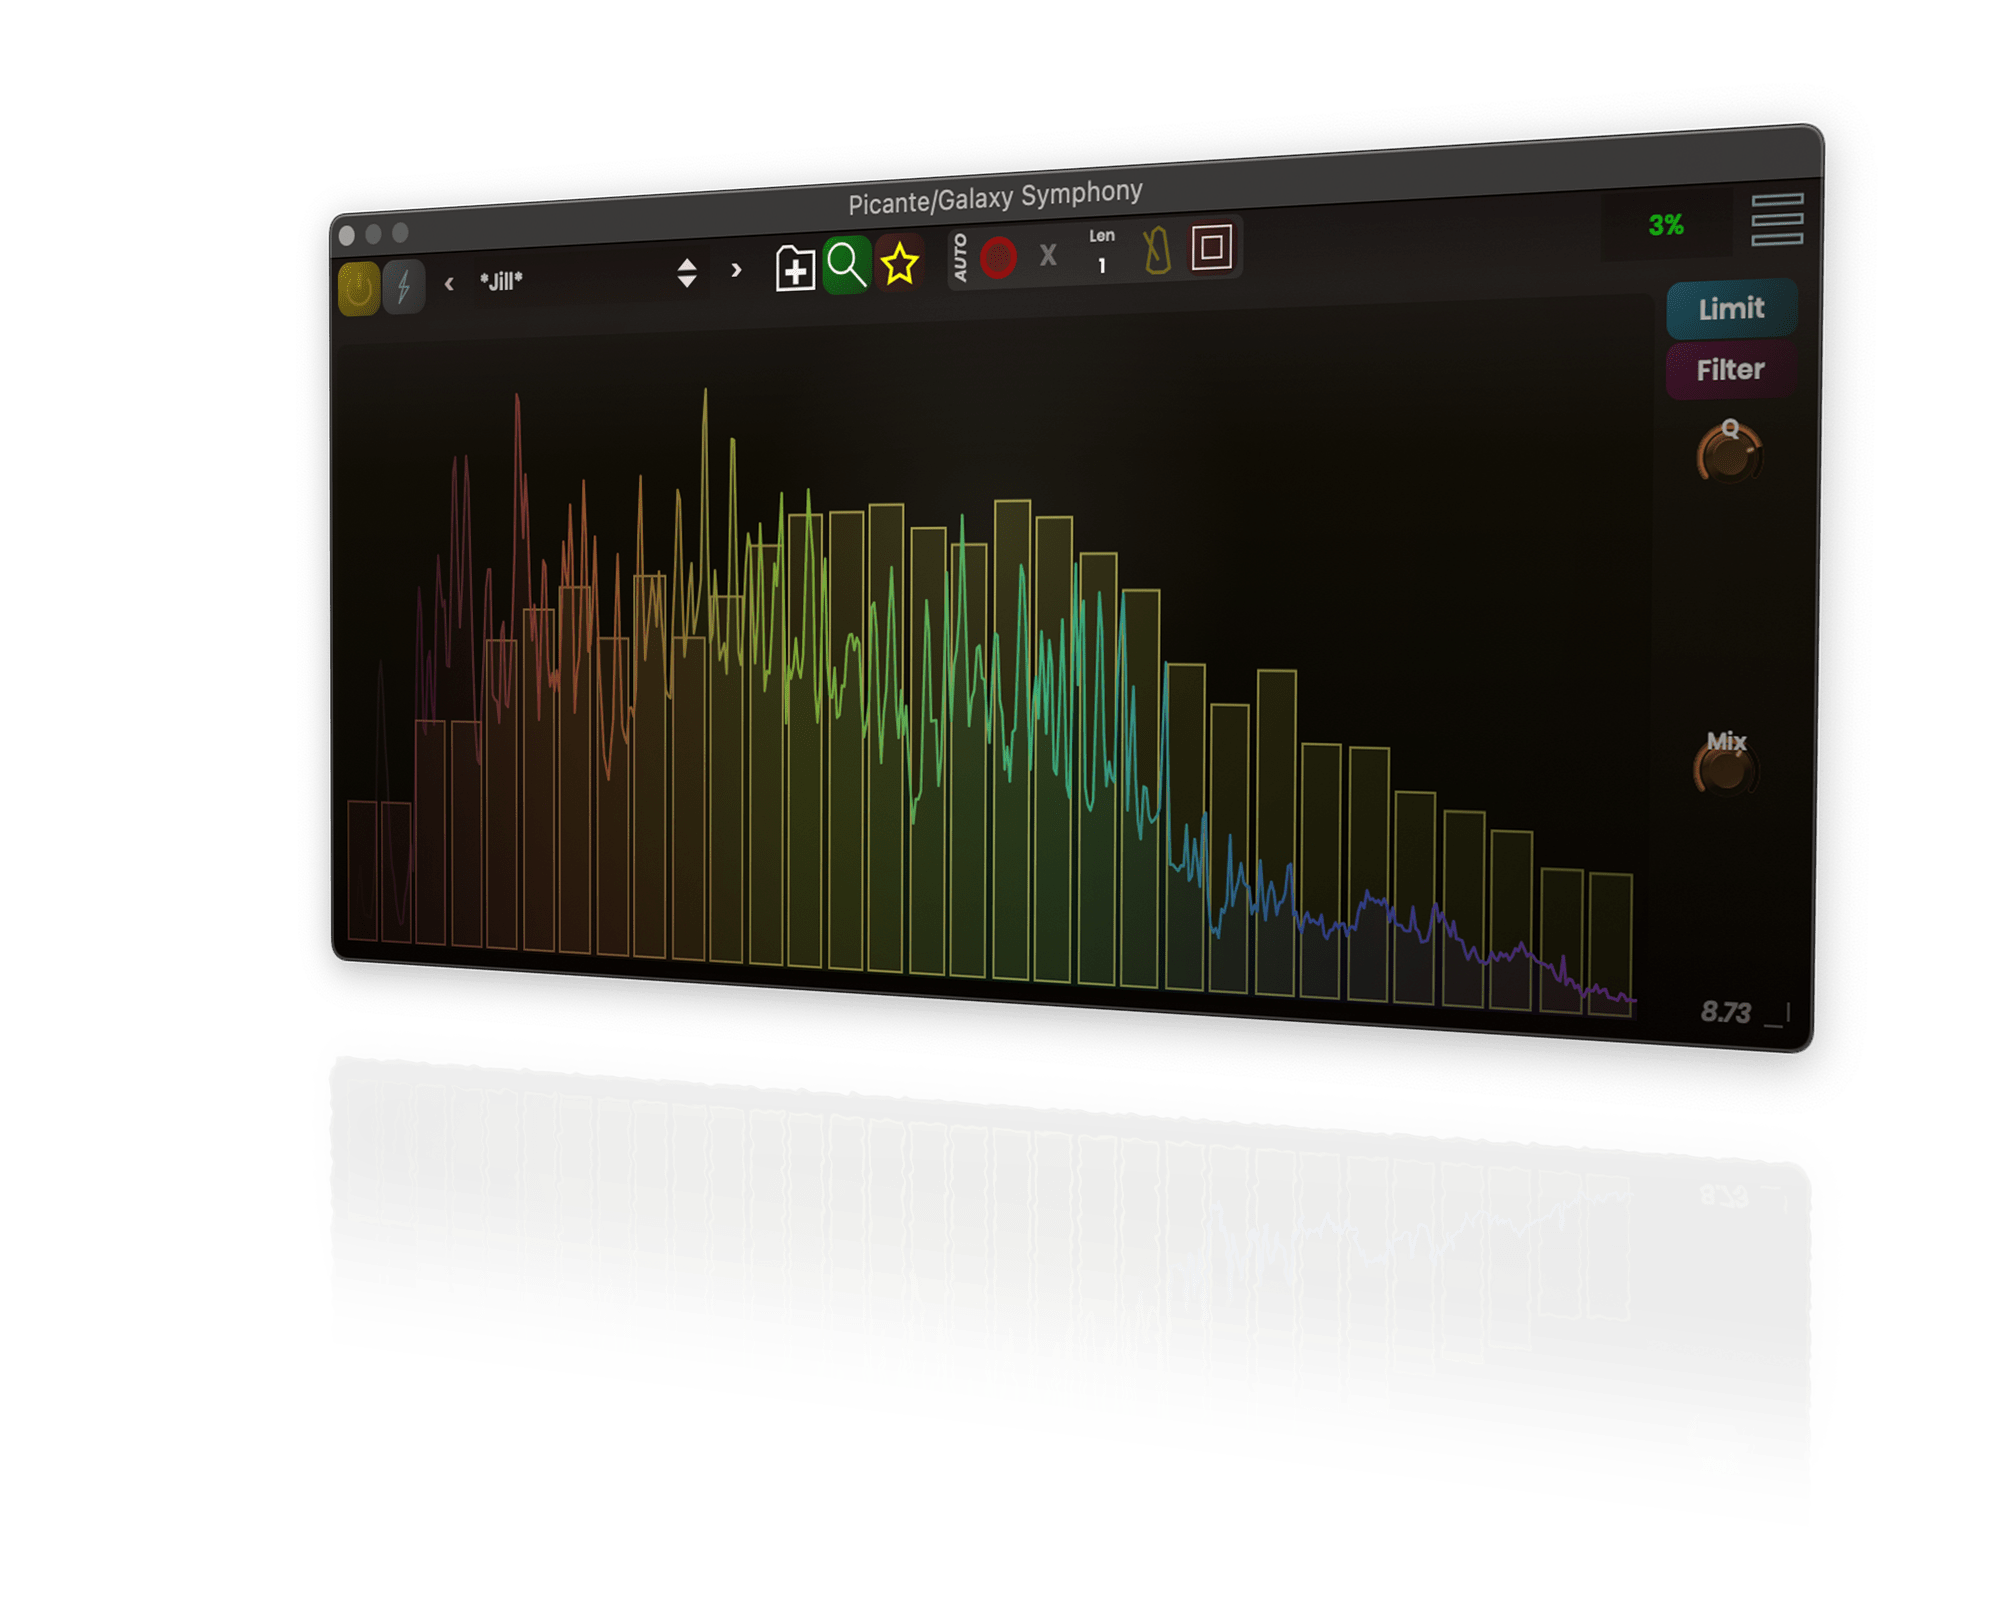Toggle the yellow power bypass button

[x=358, y=289]
